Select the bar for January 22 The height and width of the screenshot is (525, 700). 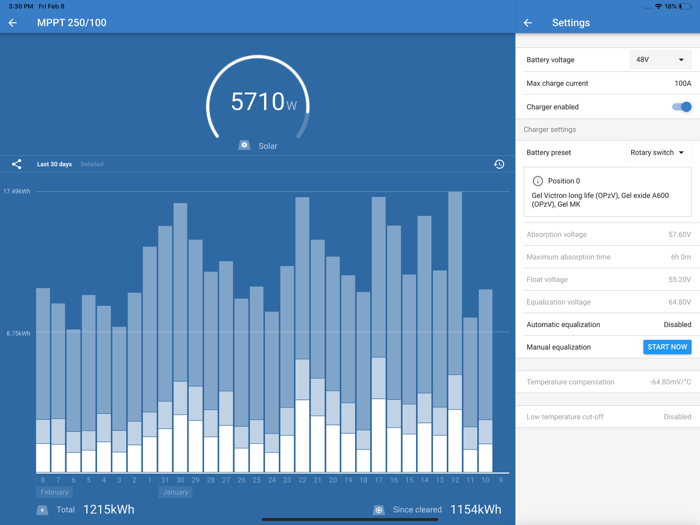click(302, 334)
